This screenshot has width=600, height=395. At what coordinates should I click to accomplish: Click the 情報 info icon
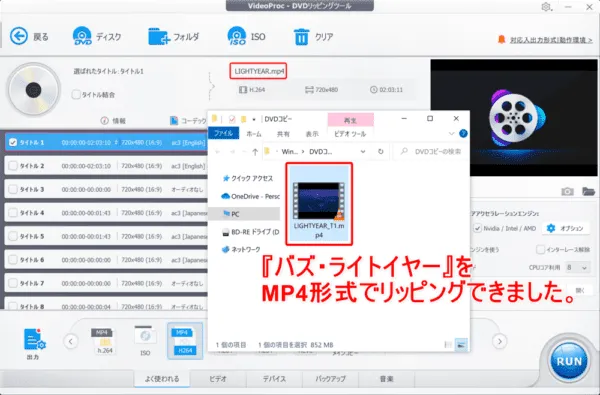click(x=104, y=121)
